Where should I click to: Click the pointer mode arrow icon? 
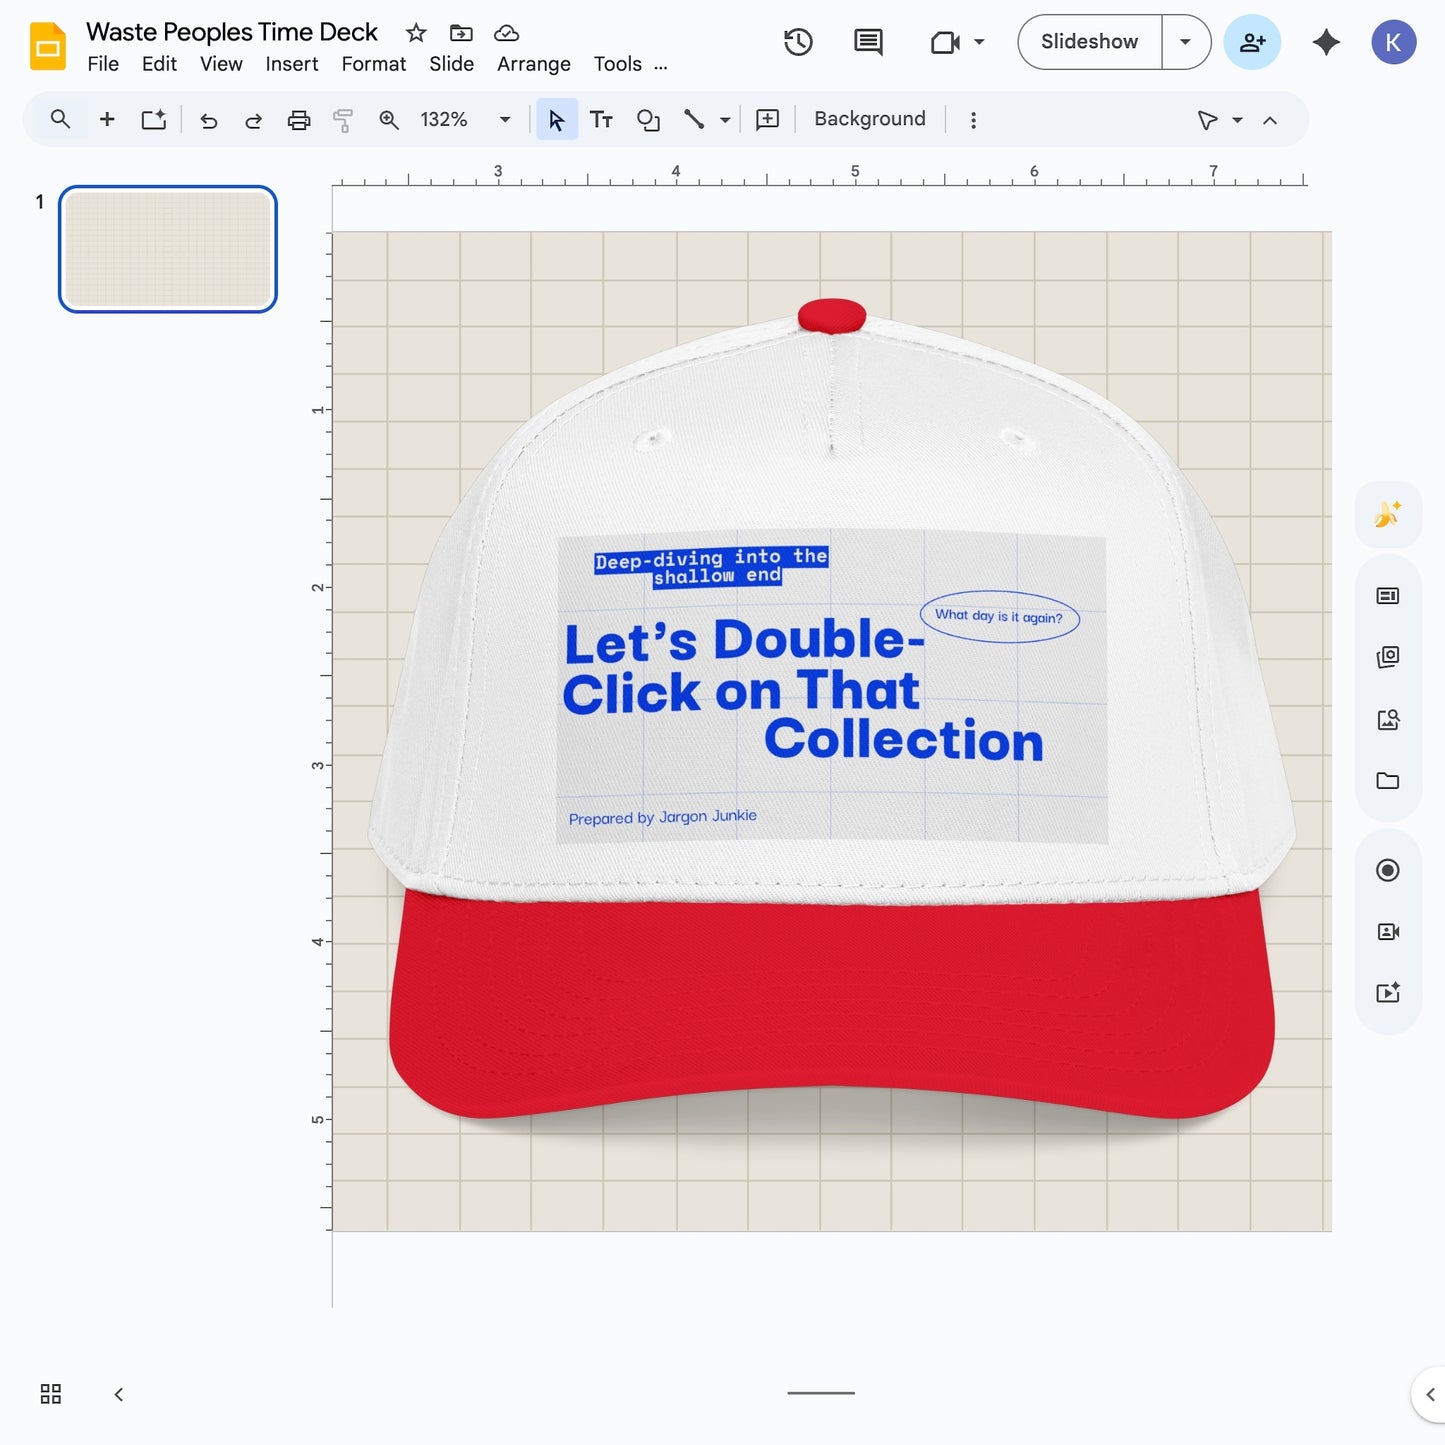(1207, 120)
